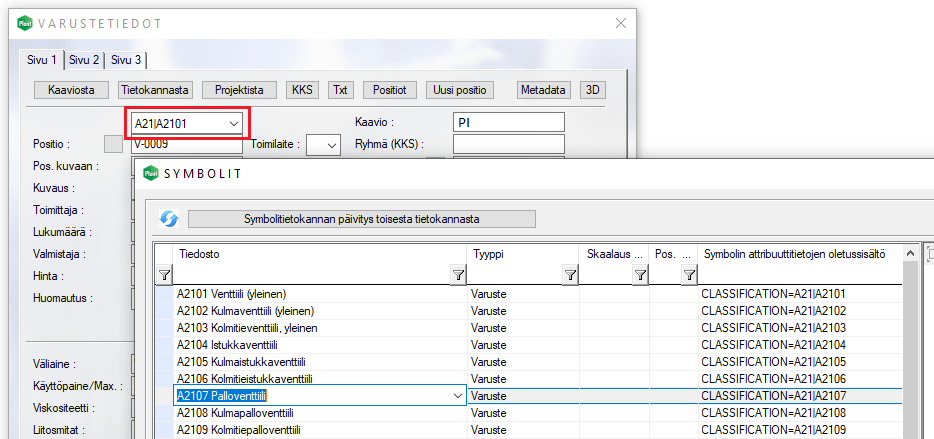
Task: Open the filter on Skaalaus column
Action: click(x=638, y=274)
